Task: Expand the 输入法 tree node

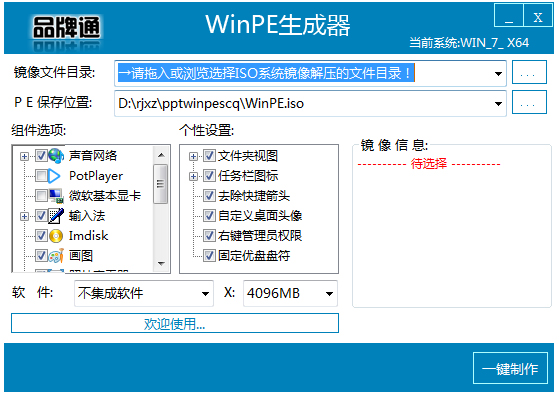Action: [x=24, y=216]
